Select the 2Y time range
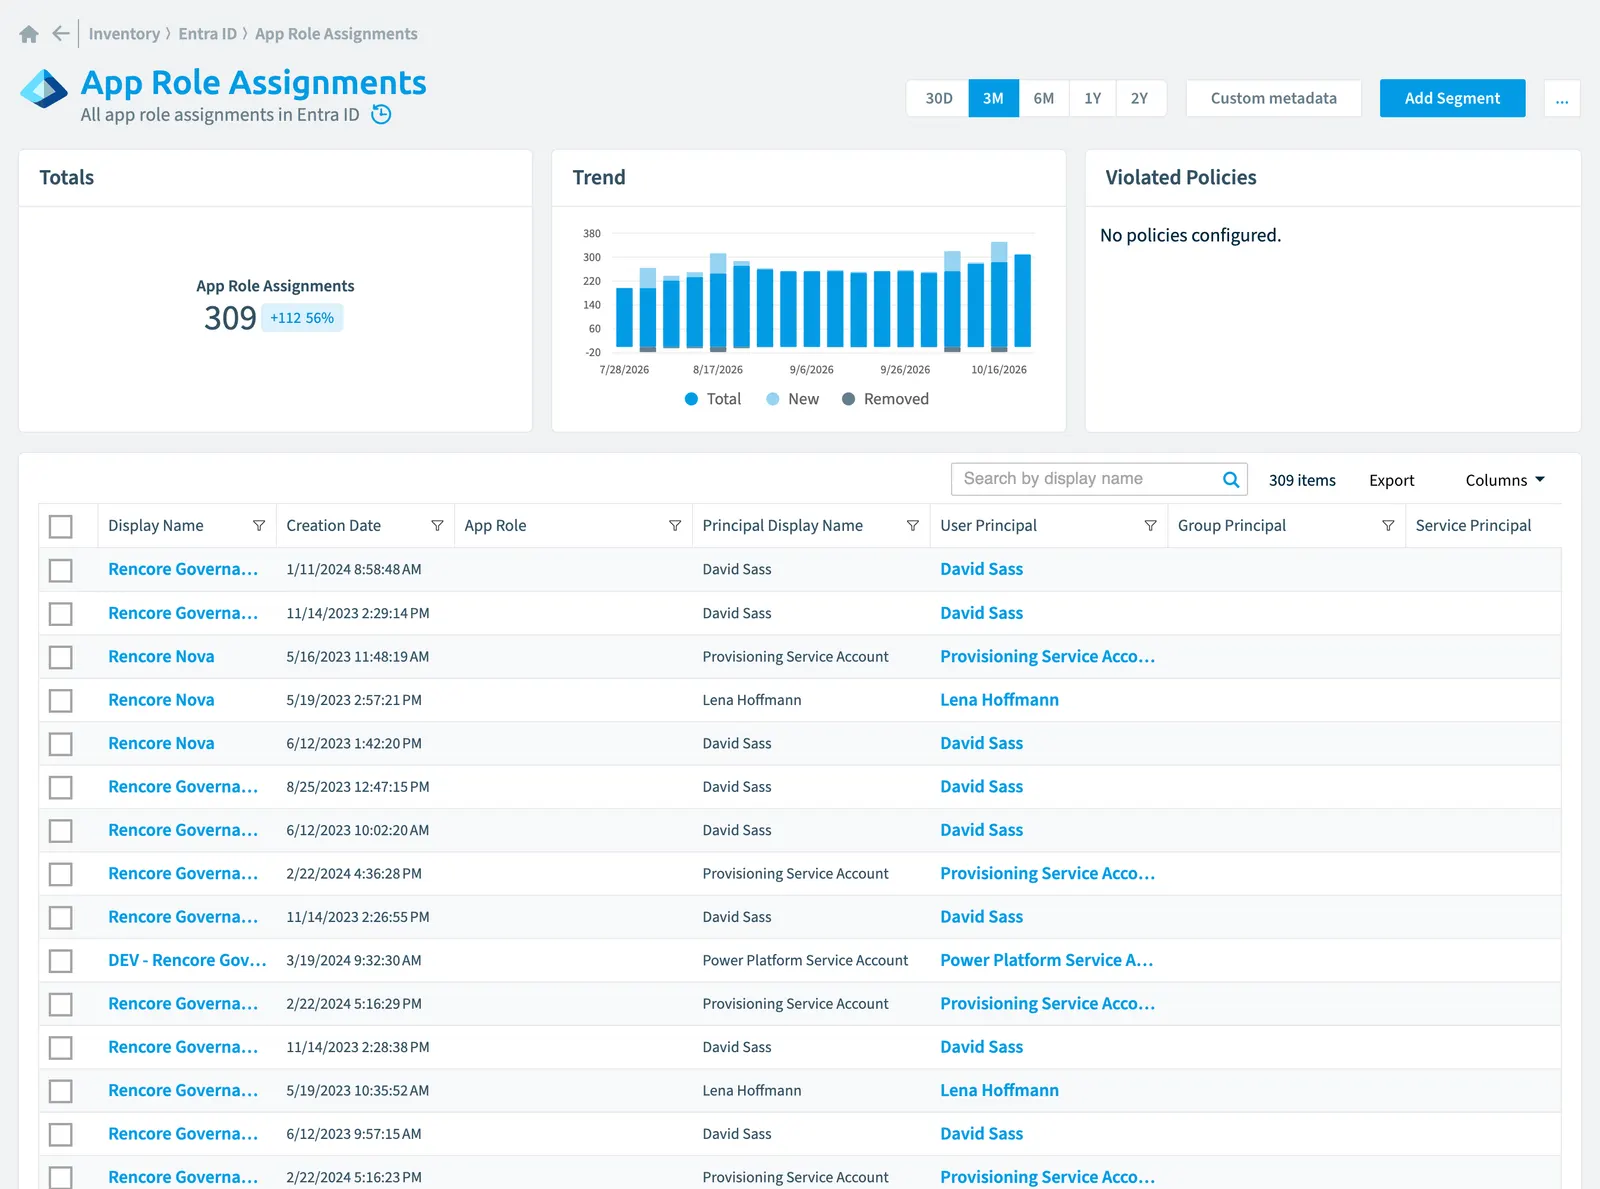 click(x=1140, y=98)
